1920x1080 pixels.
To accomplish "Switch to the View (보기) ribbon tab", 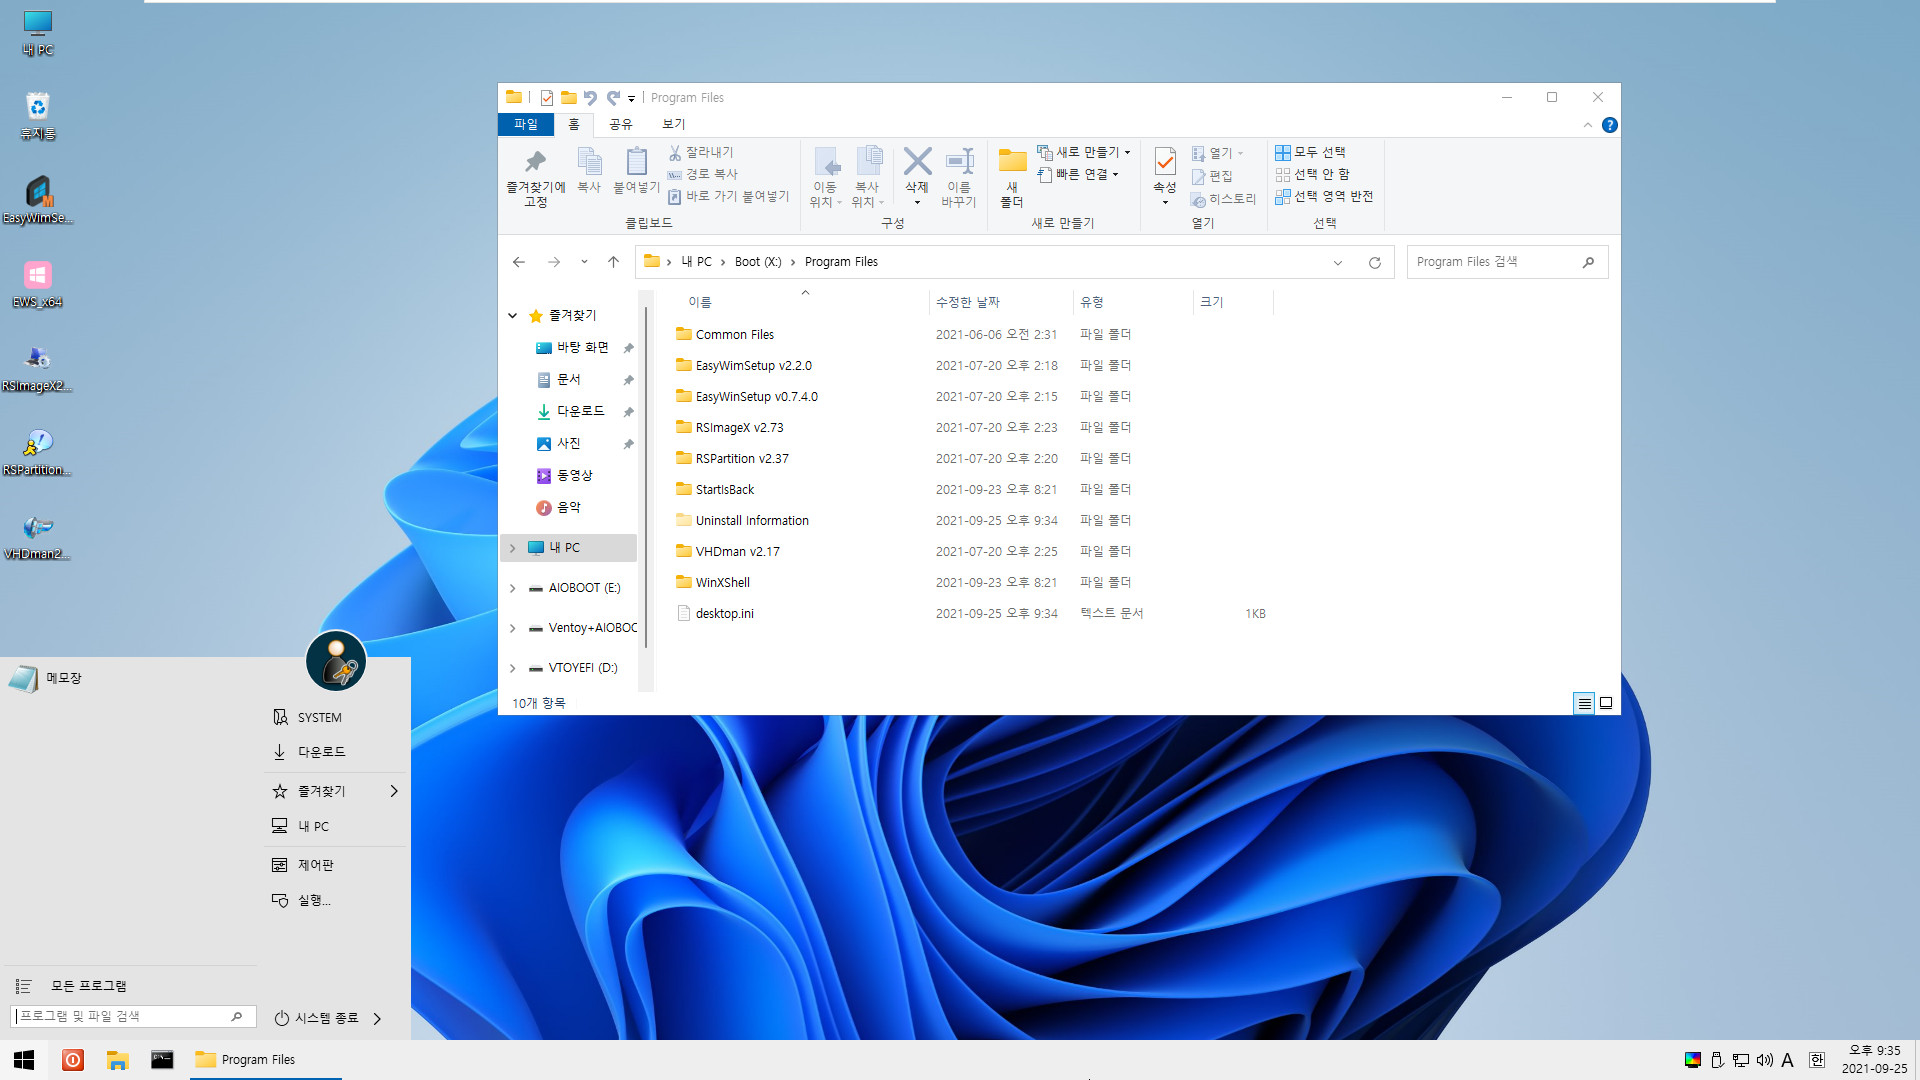I will [674, 124].
